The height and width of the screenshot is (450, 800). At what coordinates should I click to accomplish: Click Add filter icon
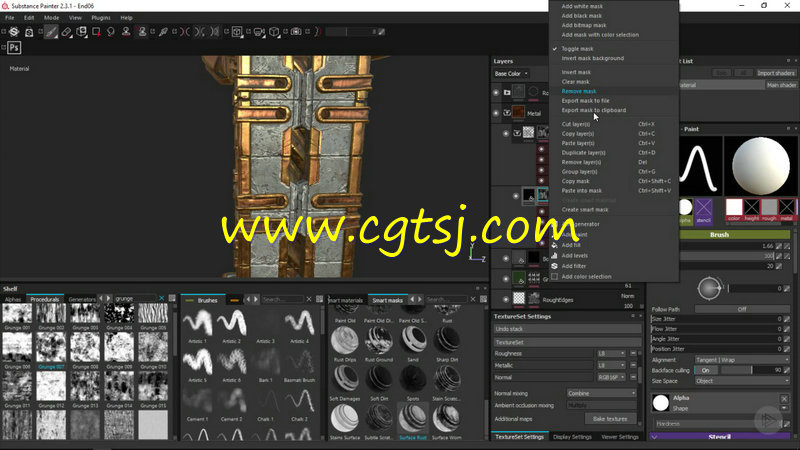click(555, 266)
